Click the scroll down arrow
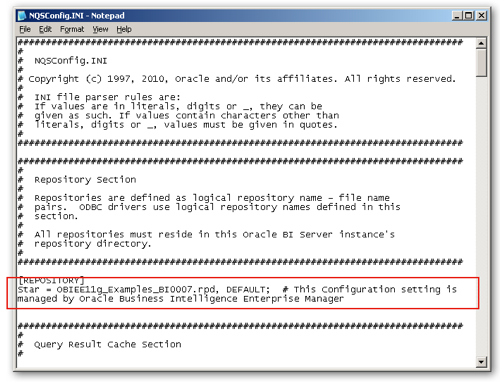500x382 pixels. click(481, 361)
